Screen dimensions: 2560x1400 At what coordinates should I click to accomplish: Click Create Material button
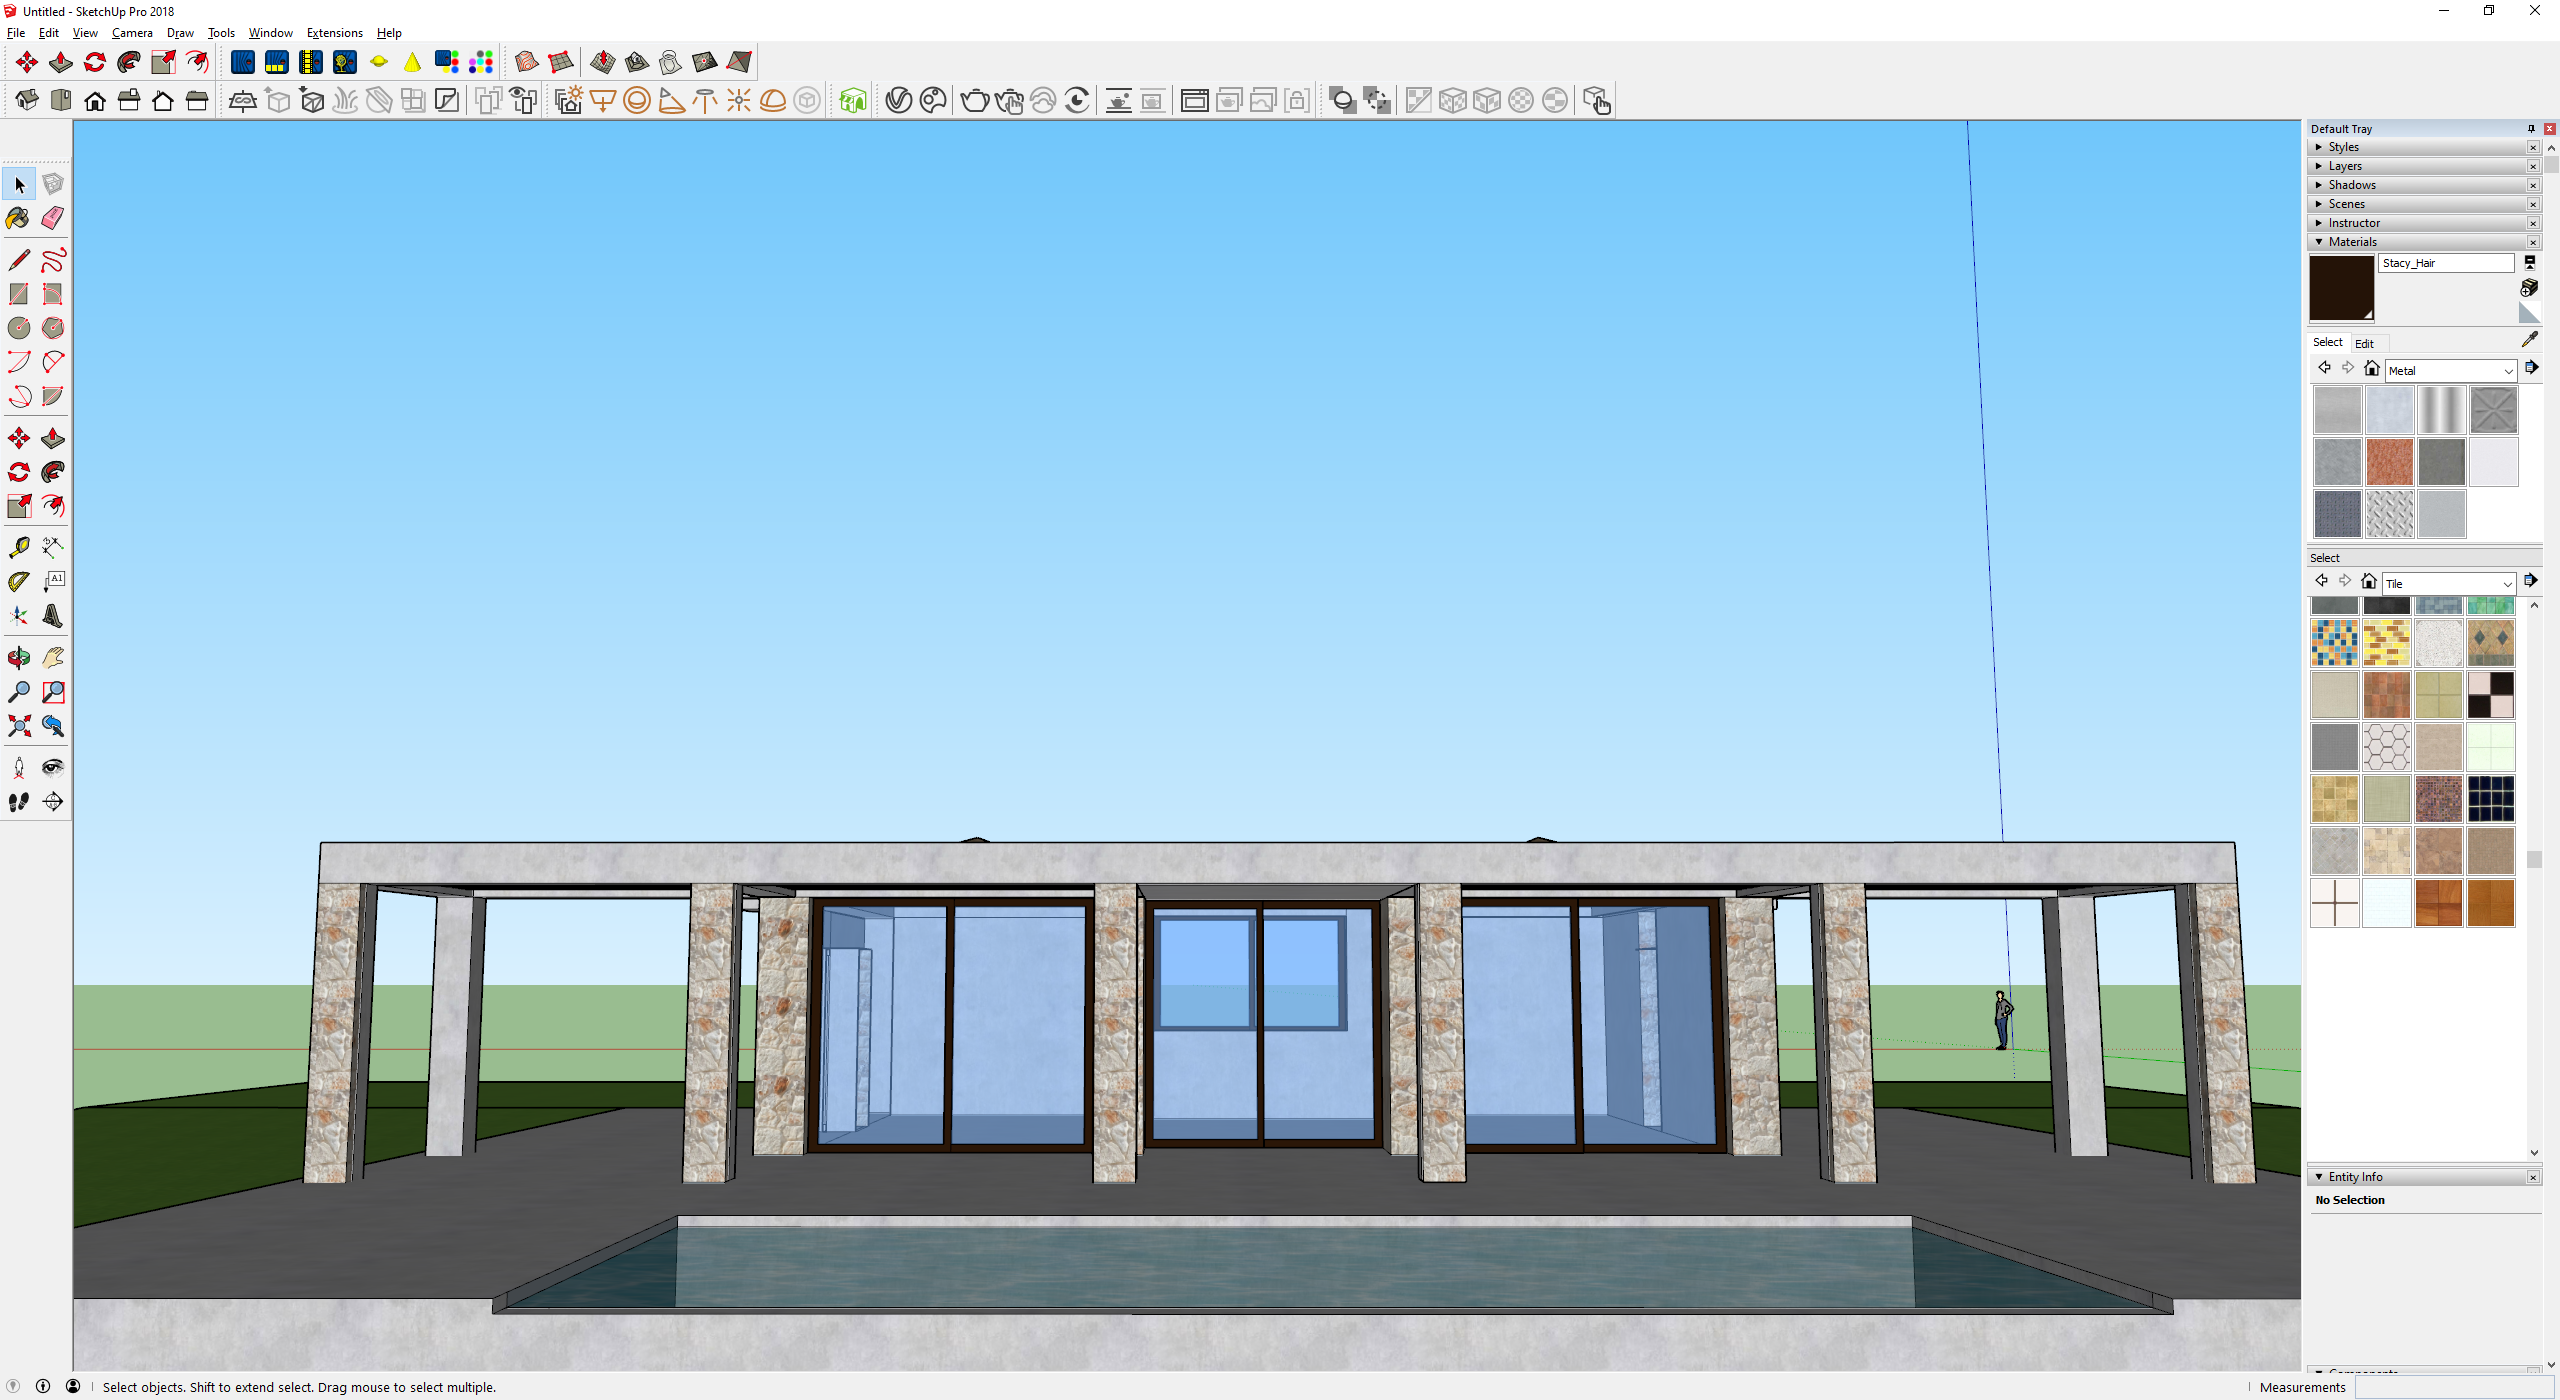[x=2529, y=288]
